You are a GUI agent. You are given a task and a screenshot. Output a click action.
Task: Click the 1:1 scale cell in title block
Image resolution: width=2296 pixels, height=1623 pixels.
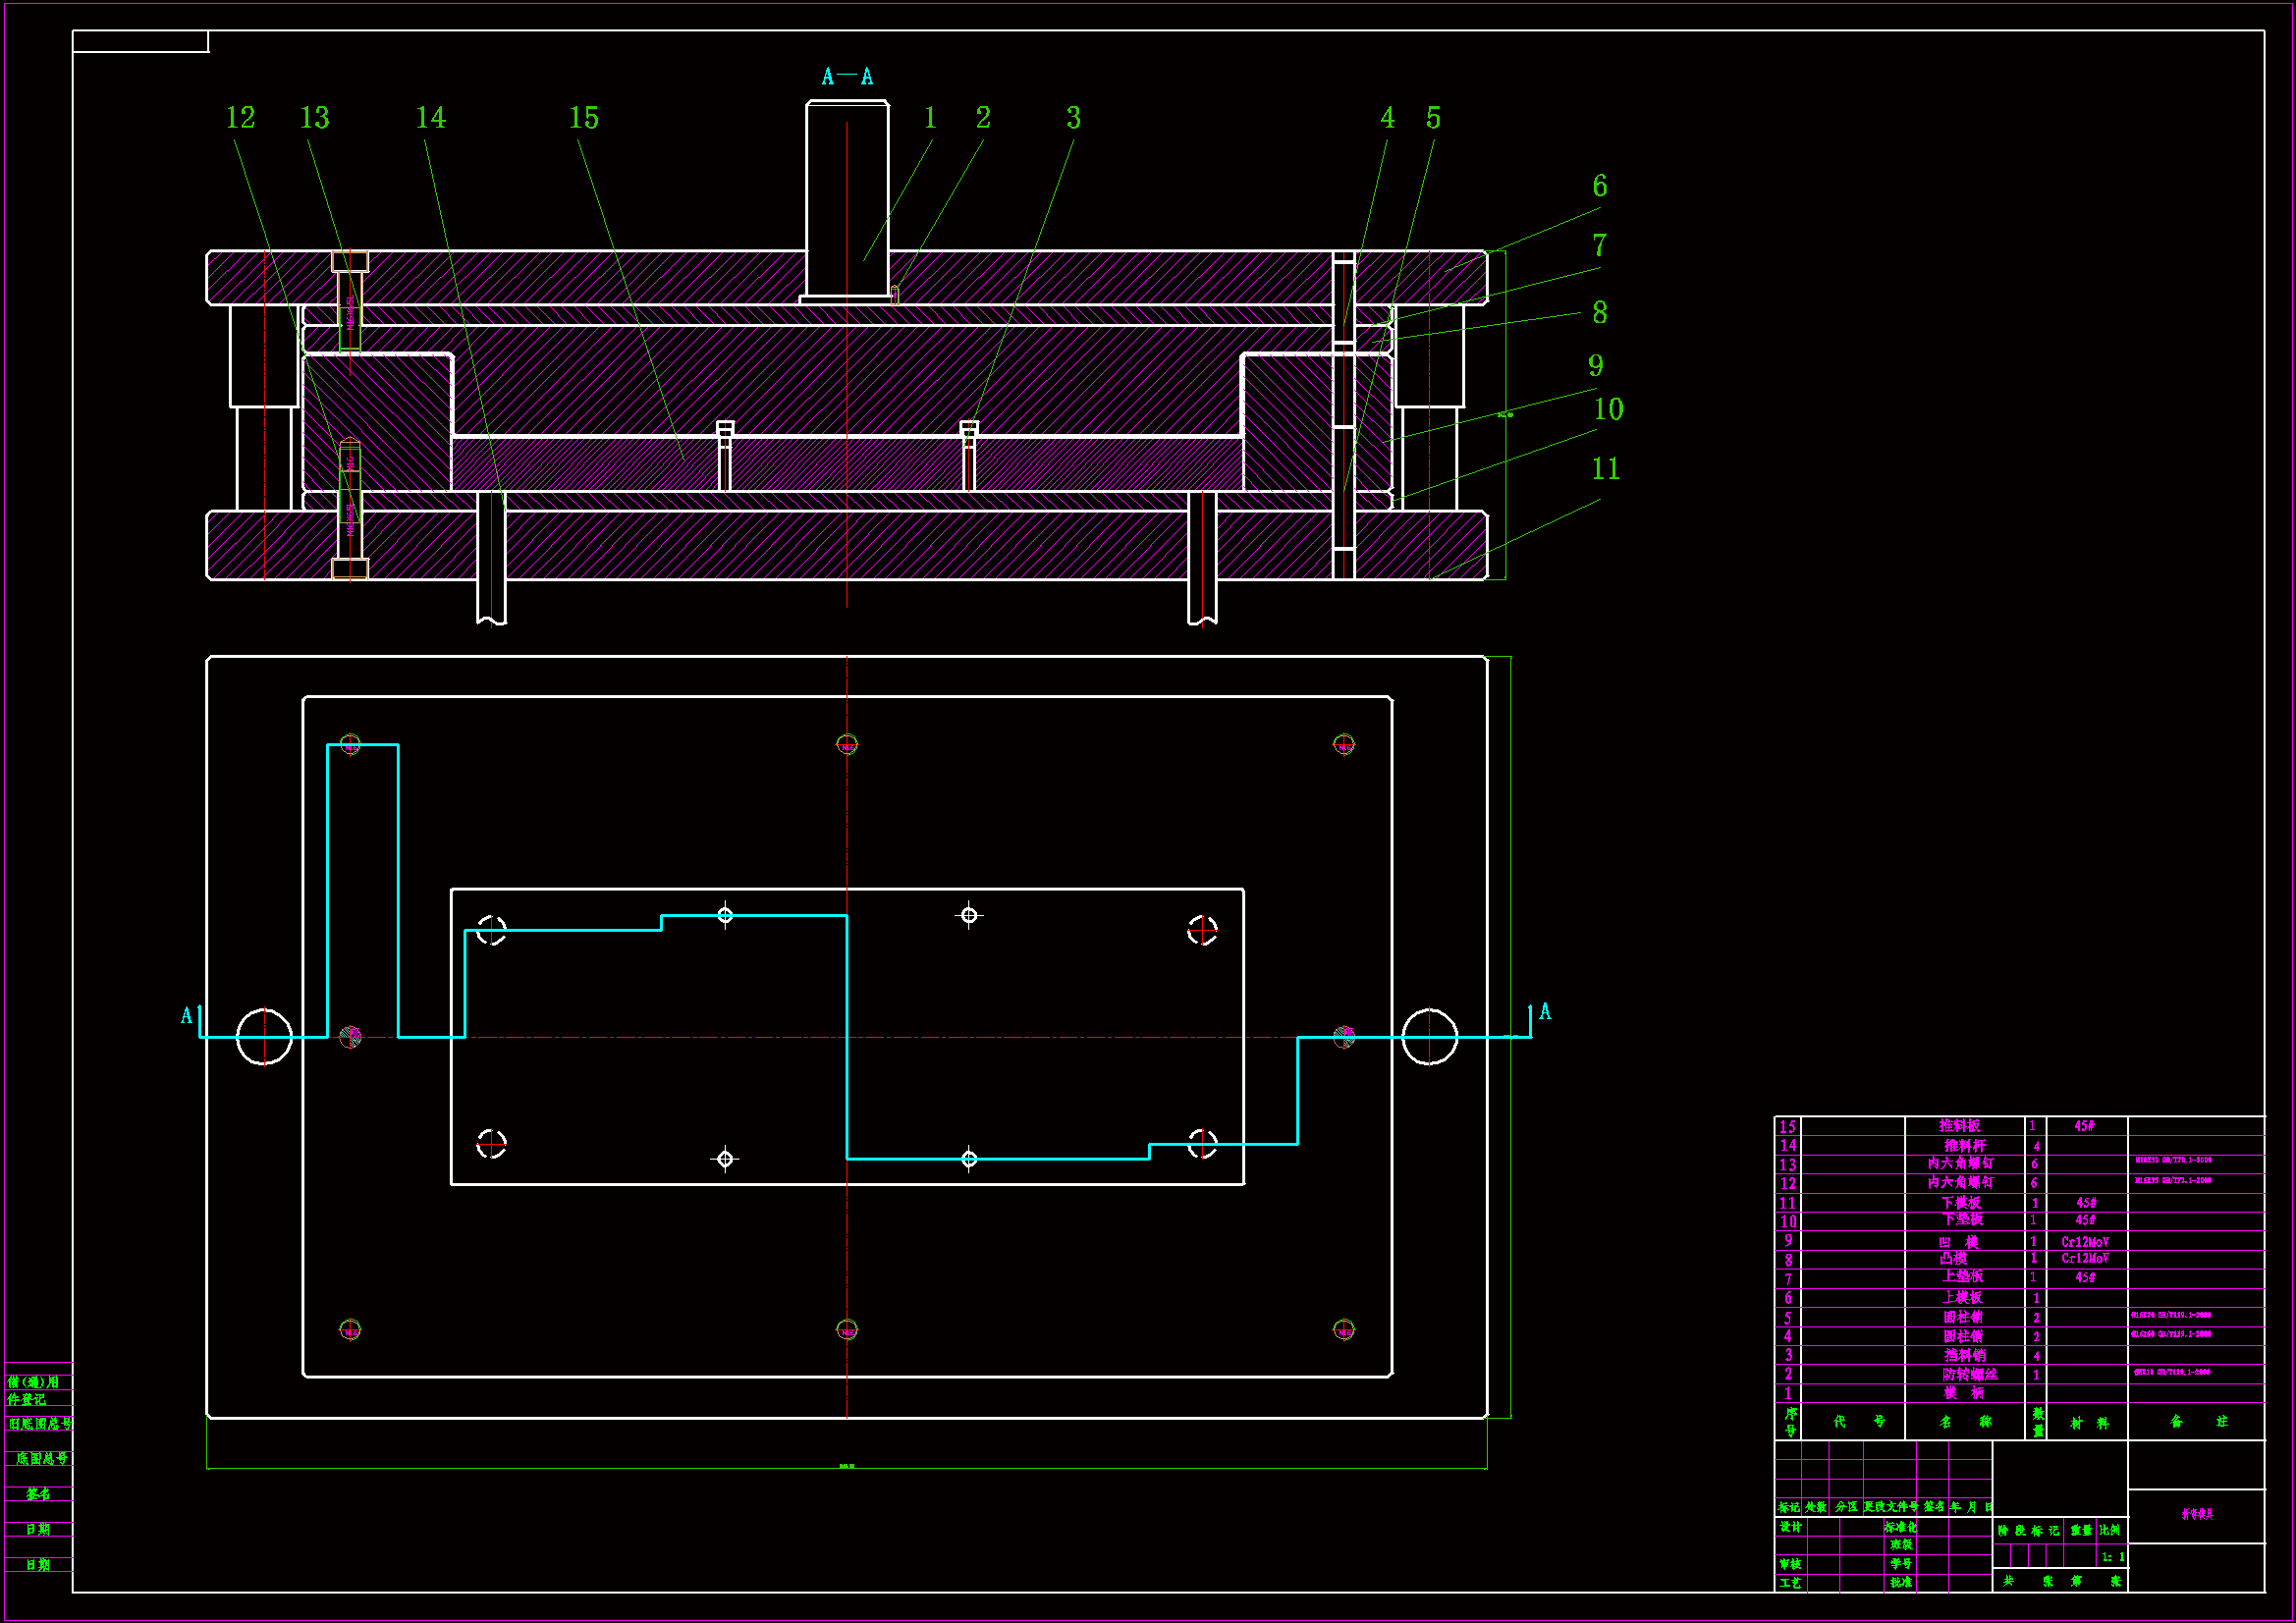[2112, 1557]
